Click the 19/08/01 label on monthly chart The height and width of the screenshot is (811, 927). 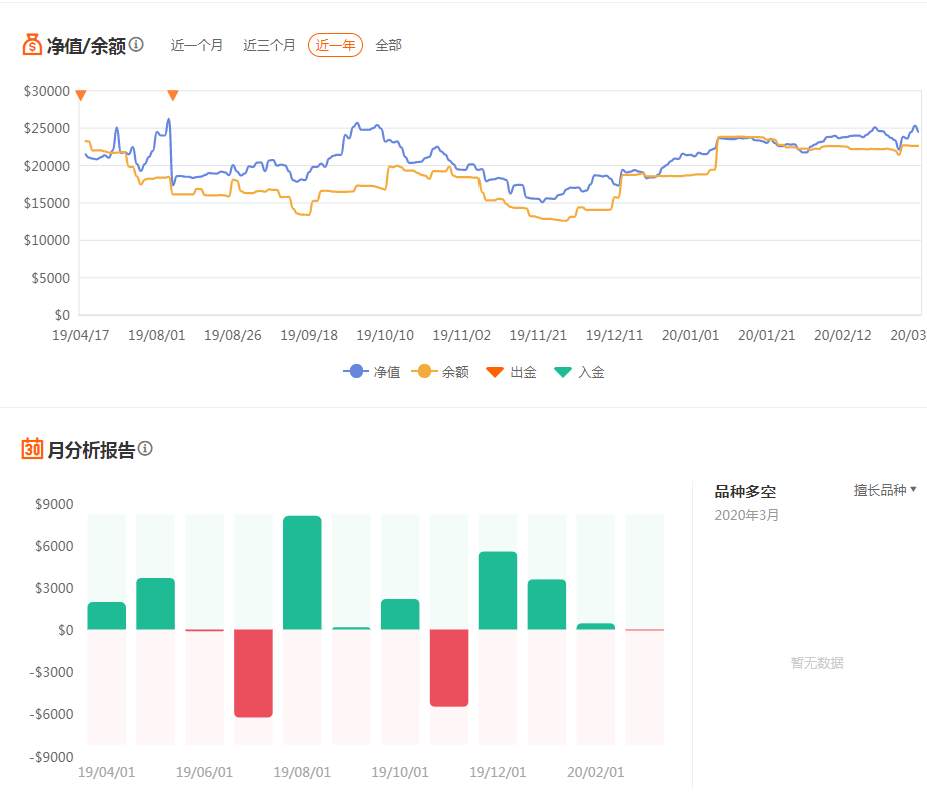point(302,772)
